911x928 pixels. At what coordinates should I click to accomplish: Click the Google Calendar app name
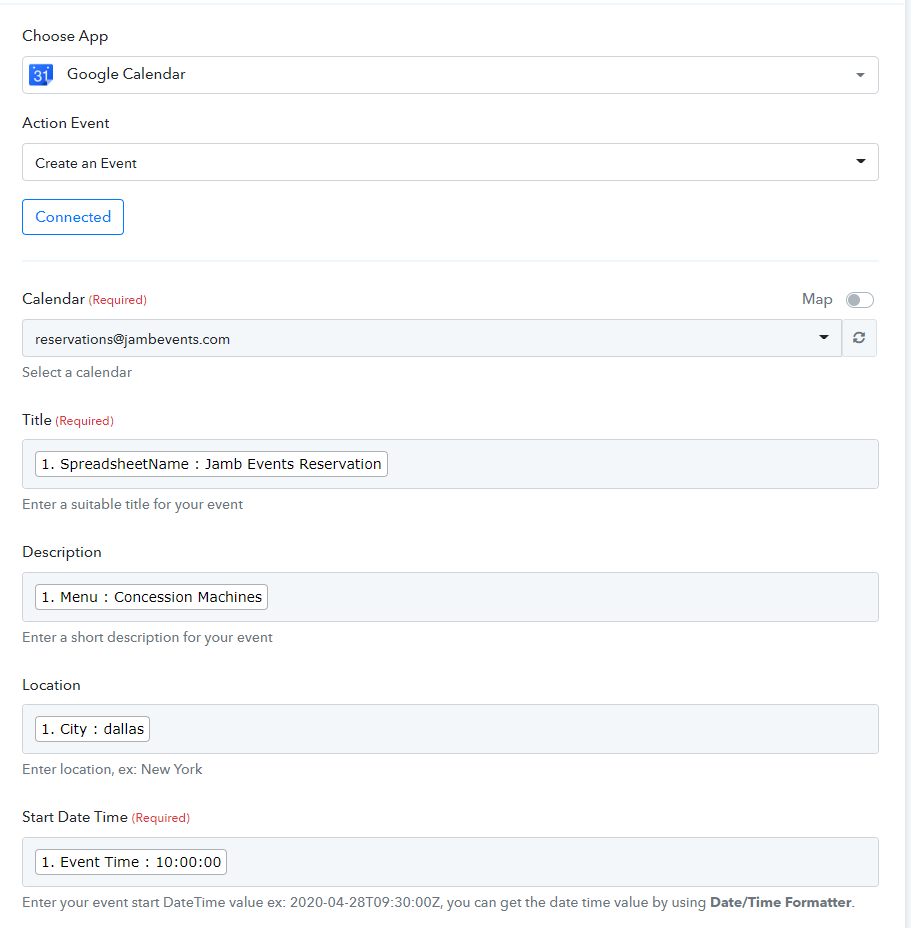pyautogui.click(x=126, y=75)
